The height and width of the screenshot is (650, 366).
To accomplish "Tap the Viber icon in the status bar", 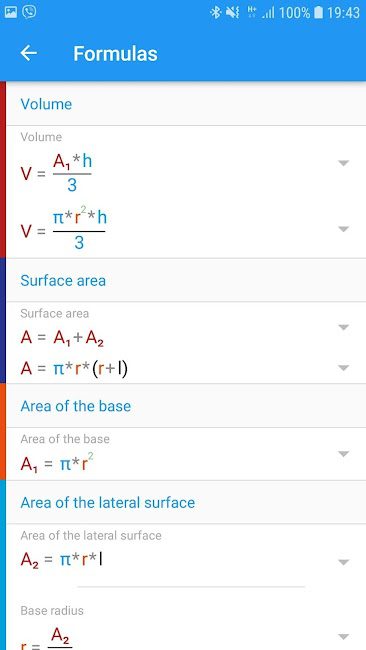I will point(29,12).
